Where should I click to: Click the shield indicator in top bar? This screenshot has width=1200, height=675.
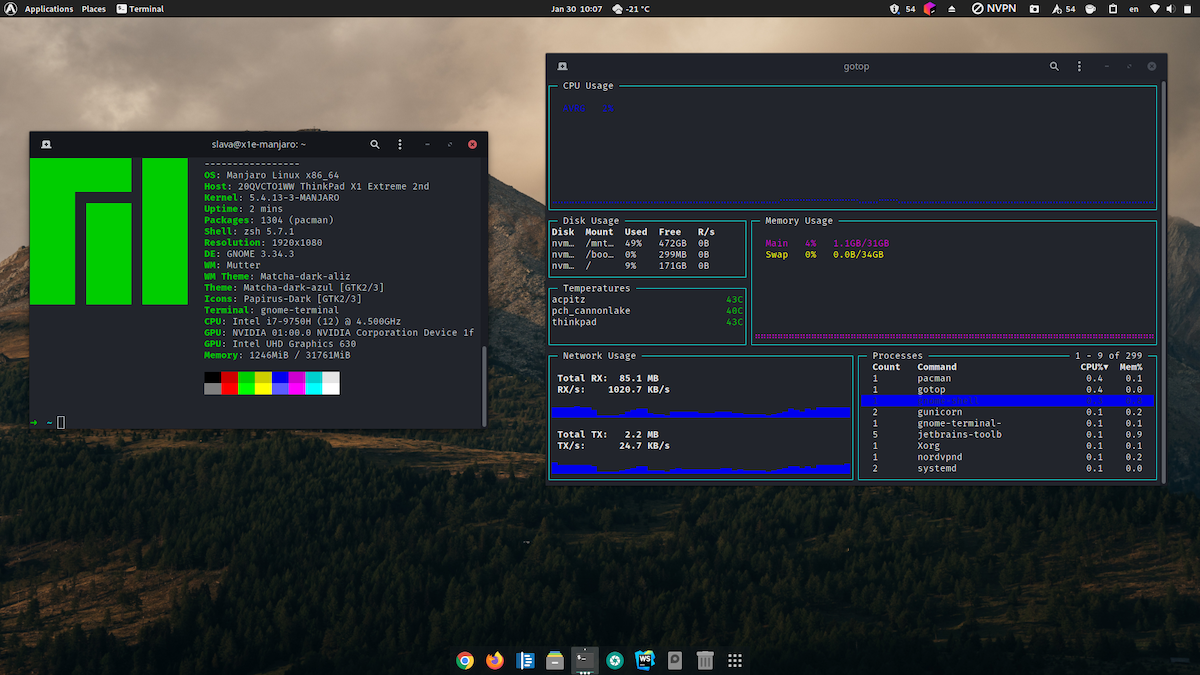894,9
